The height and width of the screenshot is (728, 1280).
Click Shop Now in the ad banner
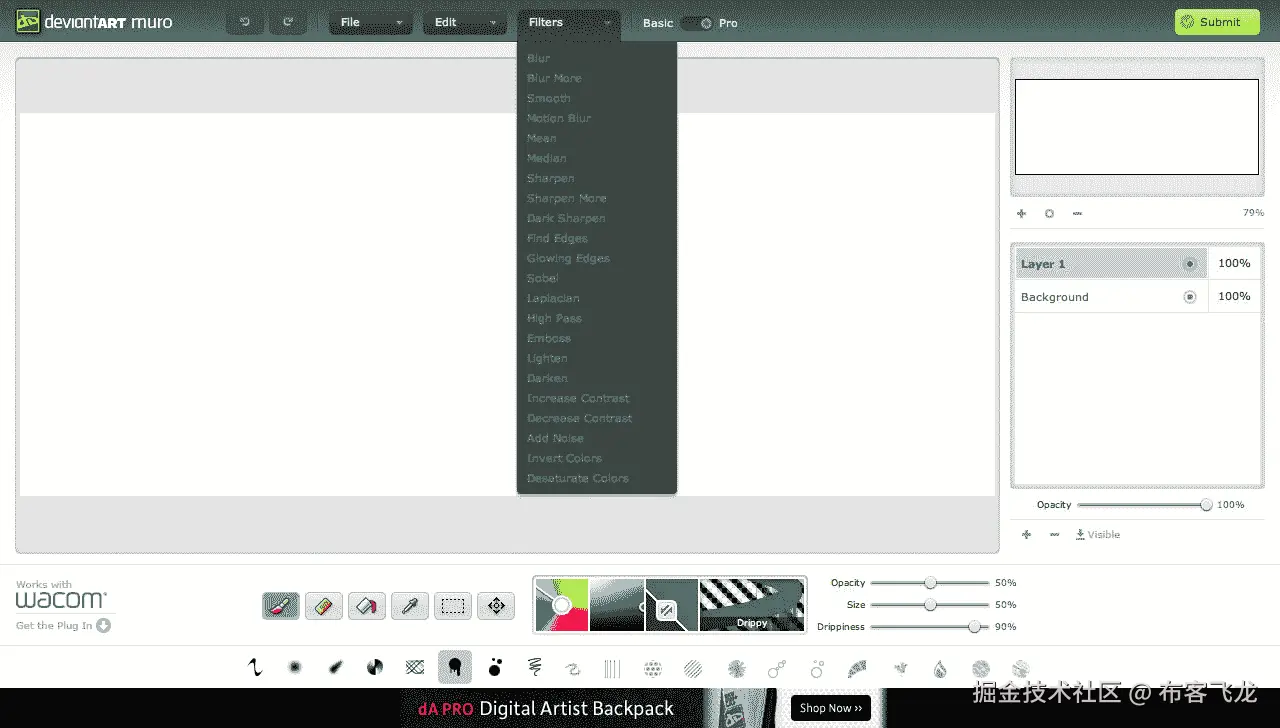click(831, 708)
